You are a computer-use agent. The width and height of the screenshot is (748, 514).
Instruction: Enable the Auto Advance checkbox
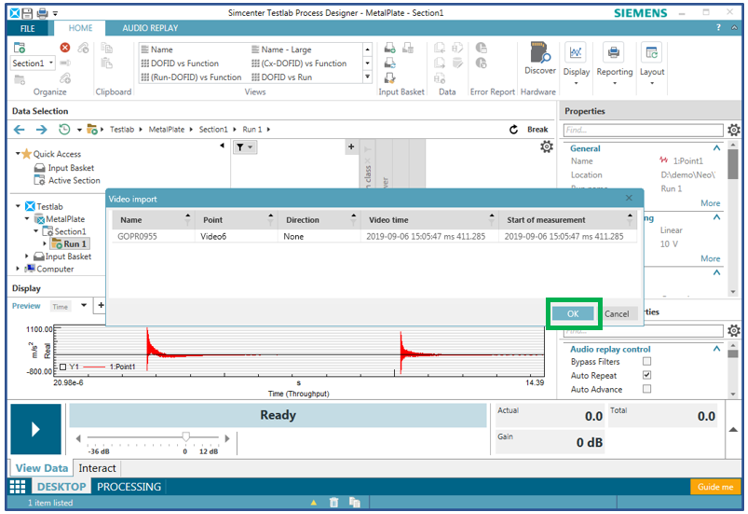click(x=647, y=390)
